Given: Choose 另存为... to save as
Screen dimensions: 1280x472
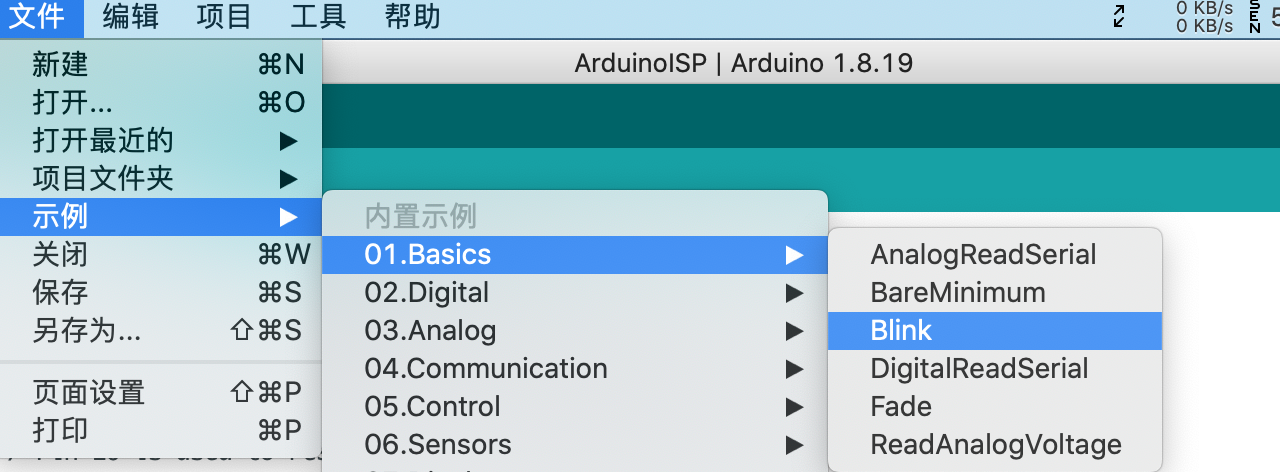Looking at the screenshot, I should (161, 330).
